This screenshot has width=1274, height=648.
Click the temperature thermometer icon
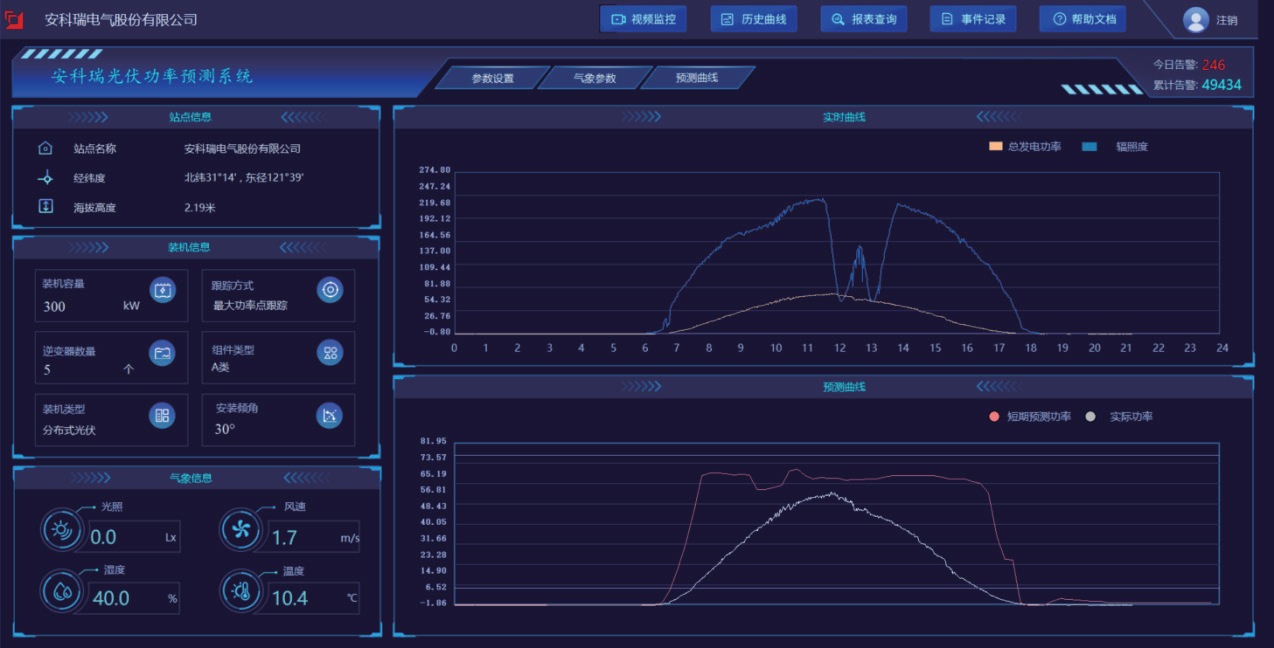point(240,592)
